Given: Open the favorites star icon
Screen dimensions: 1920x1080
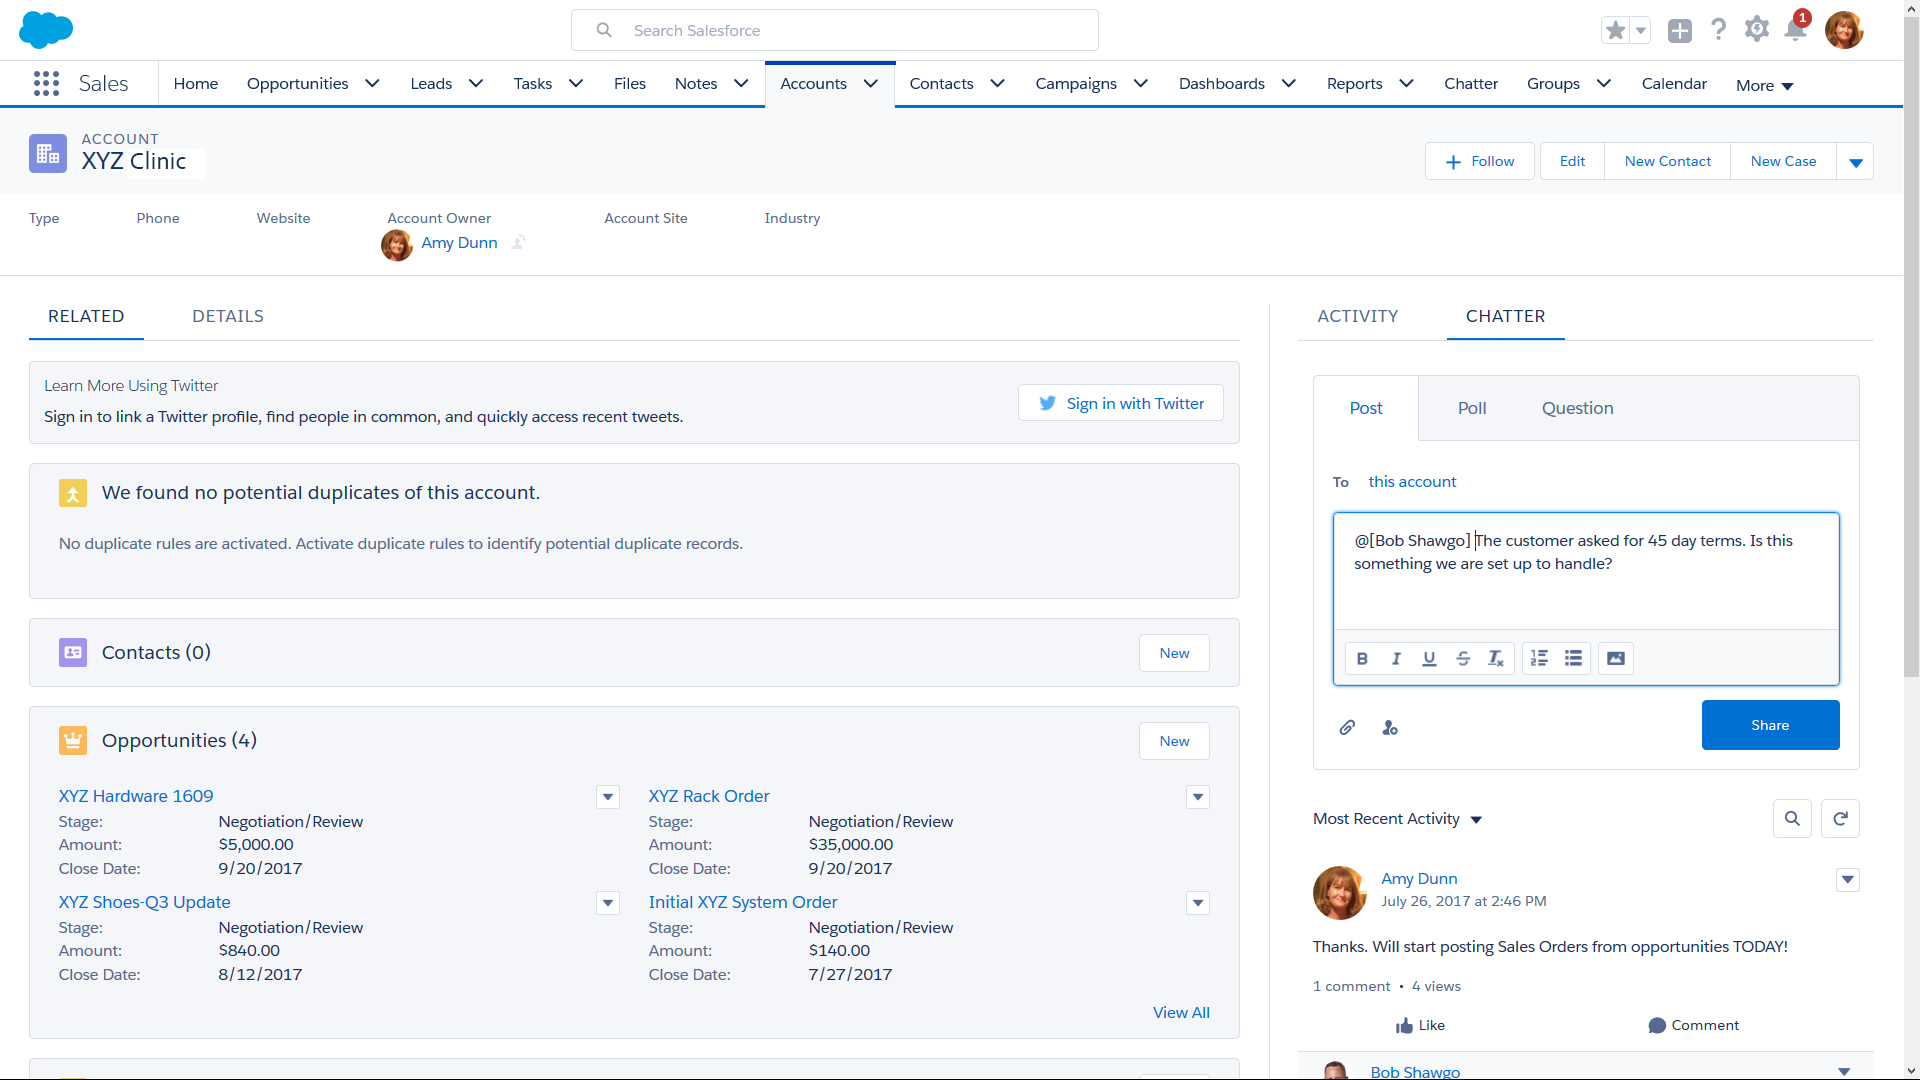Looking at the screenshot, I should pyautogui.click(x=1613, y=30).
